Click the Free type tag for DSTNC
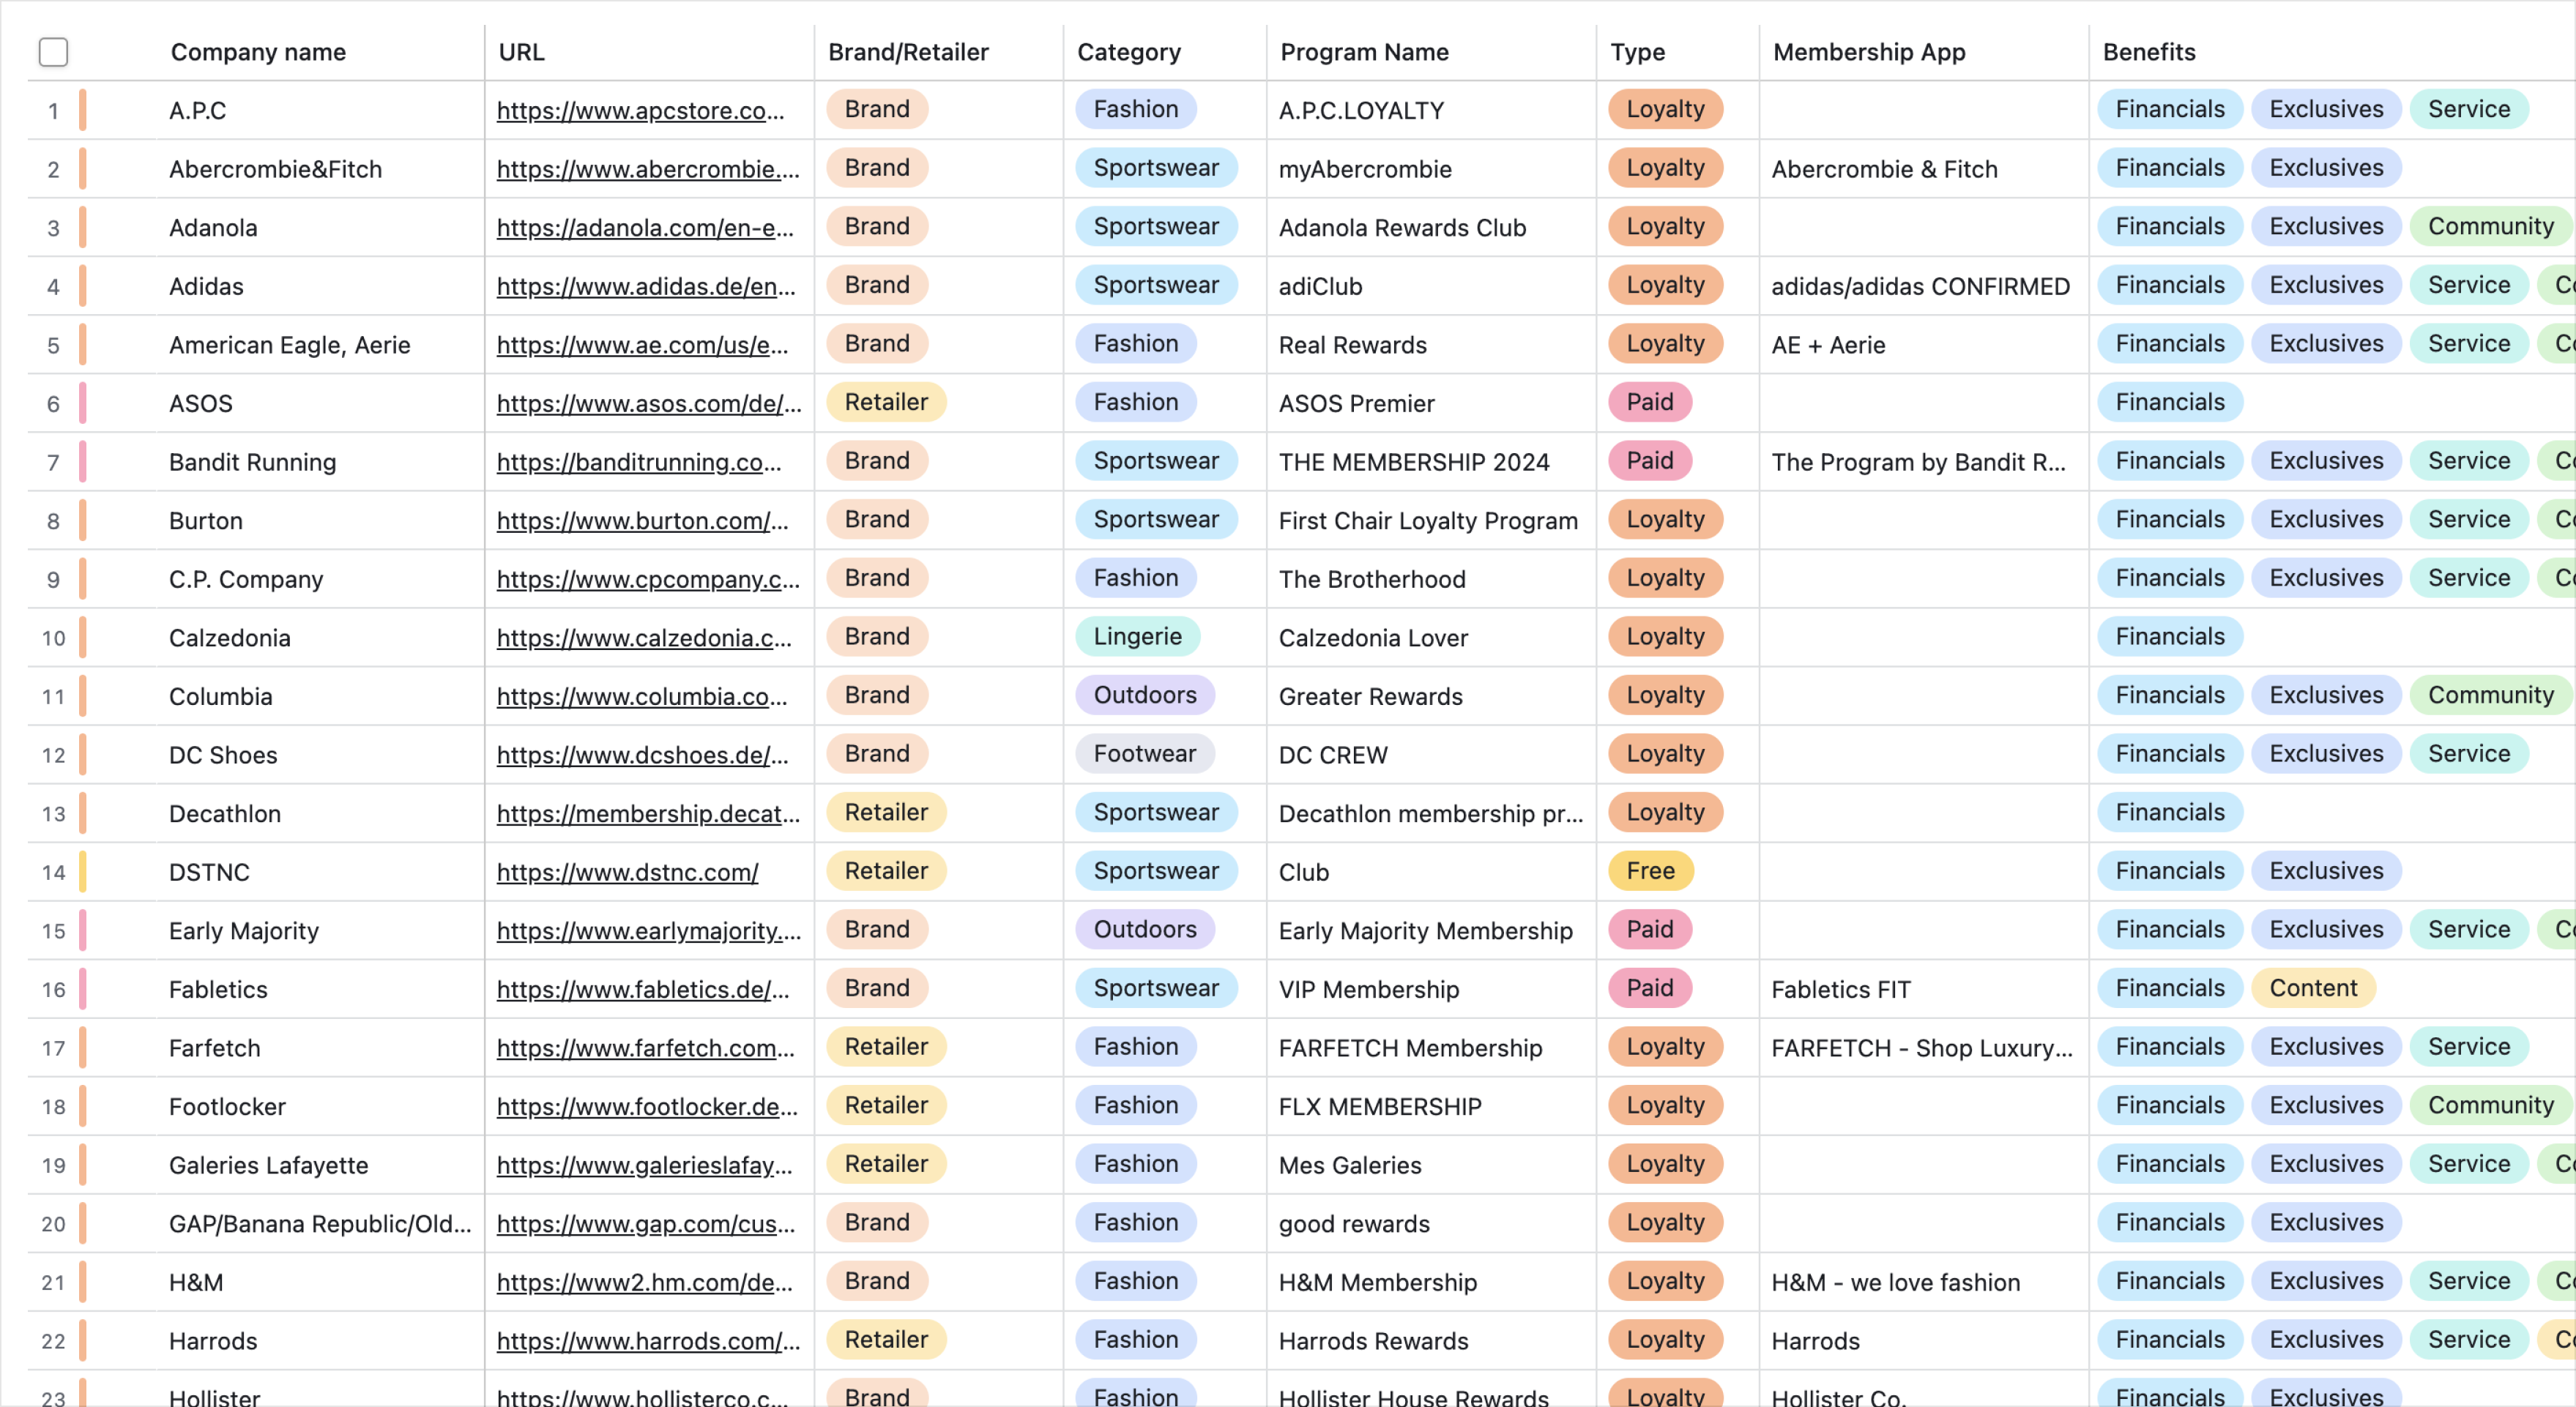Viewport: 2576px width, 1407px height. click(1650, 871)
